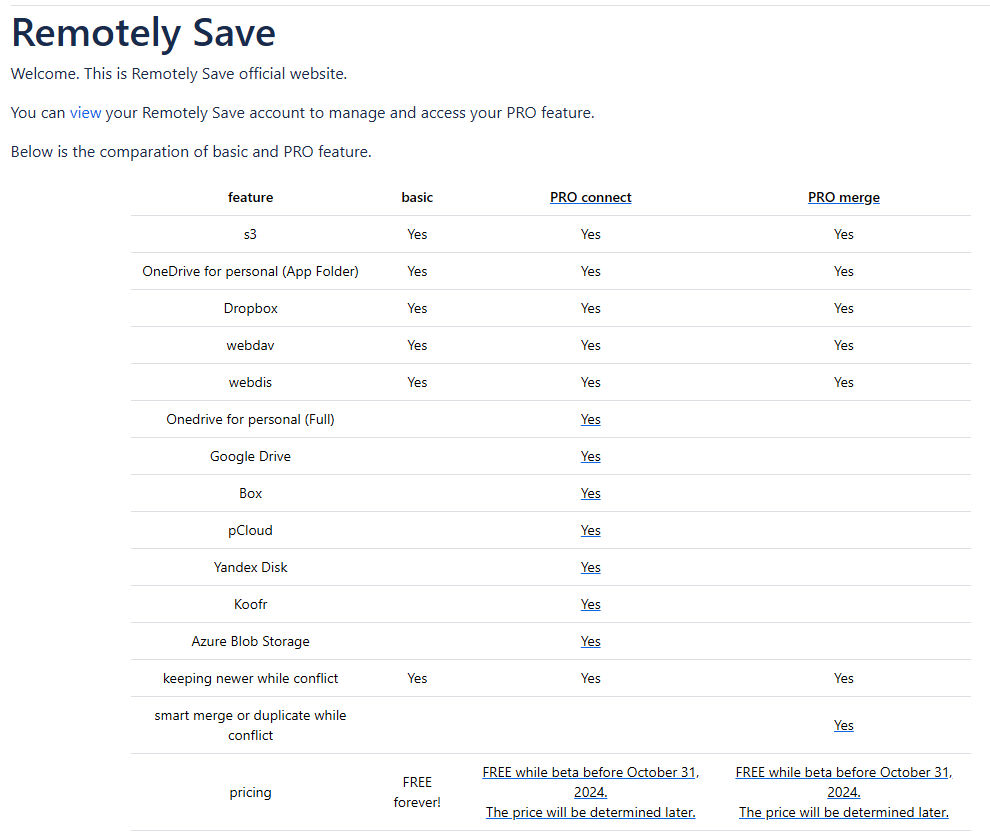Image resolution: width=990 pixels, height=832 pixels.
Task: Click the Dropbox feature row label
Action: (x=251, y=309)
